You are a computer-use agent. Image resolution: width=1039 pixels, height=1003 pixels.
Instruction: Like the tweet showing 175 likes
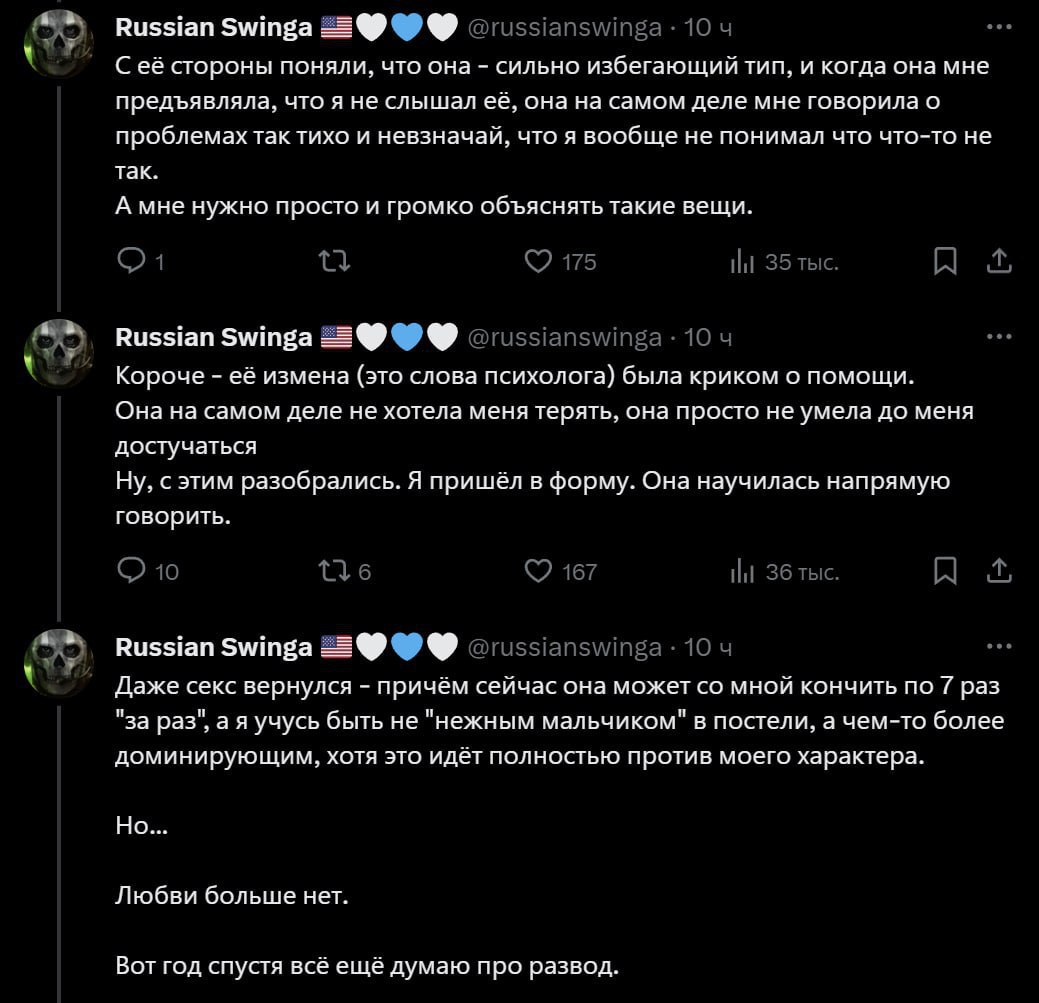coord(539,262)
